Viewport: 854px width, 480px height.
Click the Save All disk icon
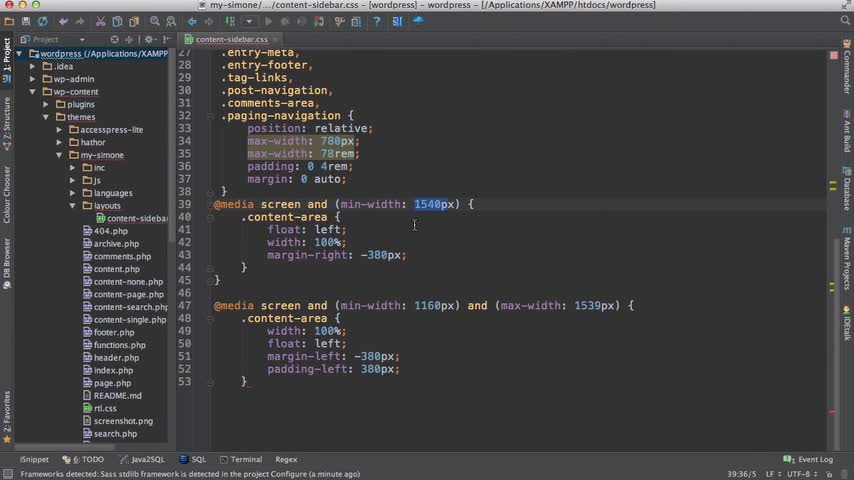(26, 21)
